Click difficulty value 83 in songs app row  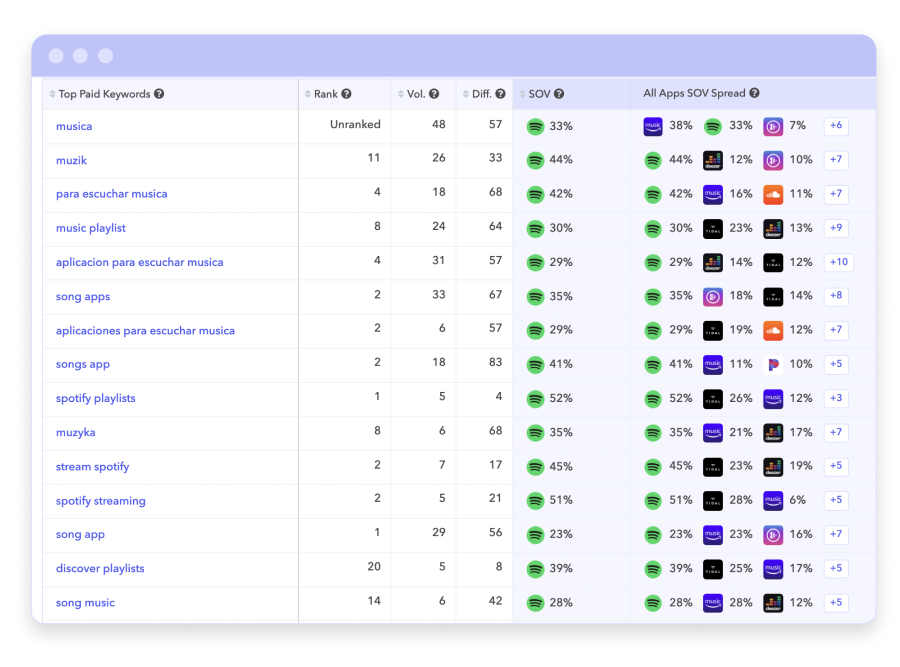(495, 362)
